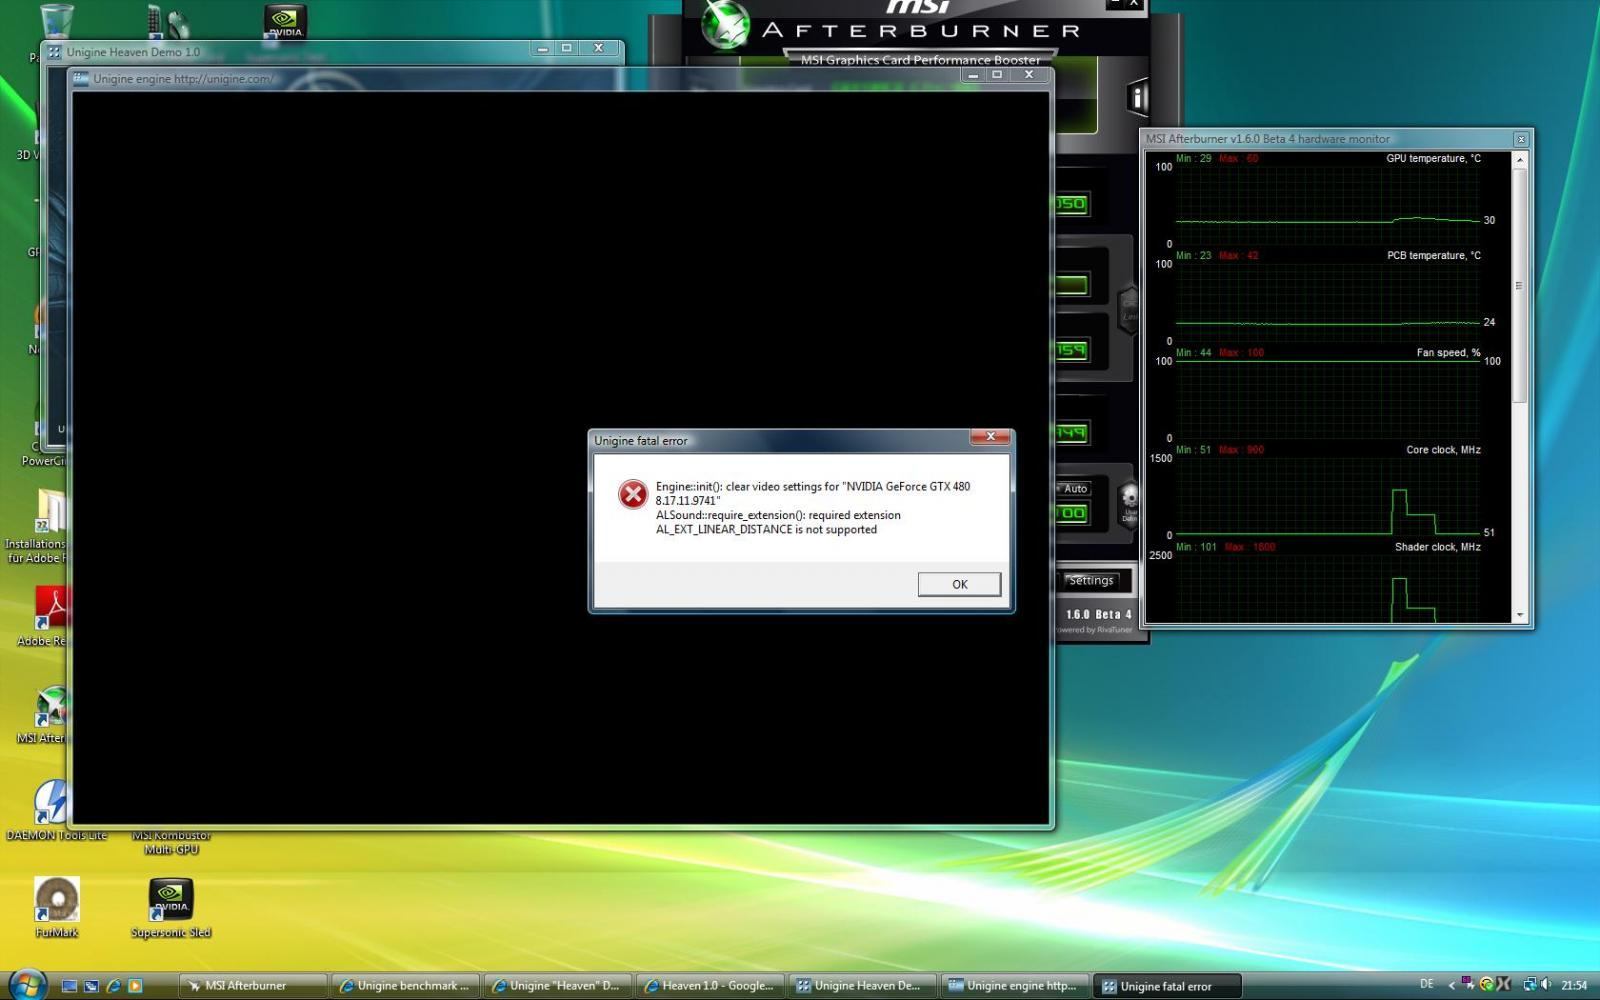Click the Afterburner jet logo emblem
The image size is (1600, 1000).
pyautogui.click(x=725, y=25)
